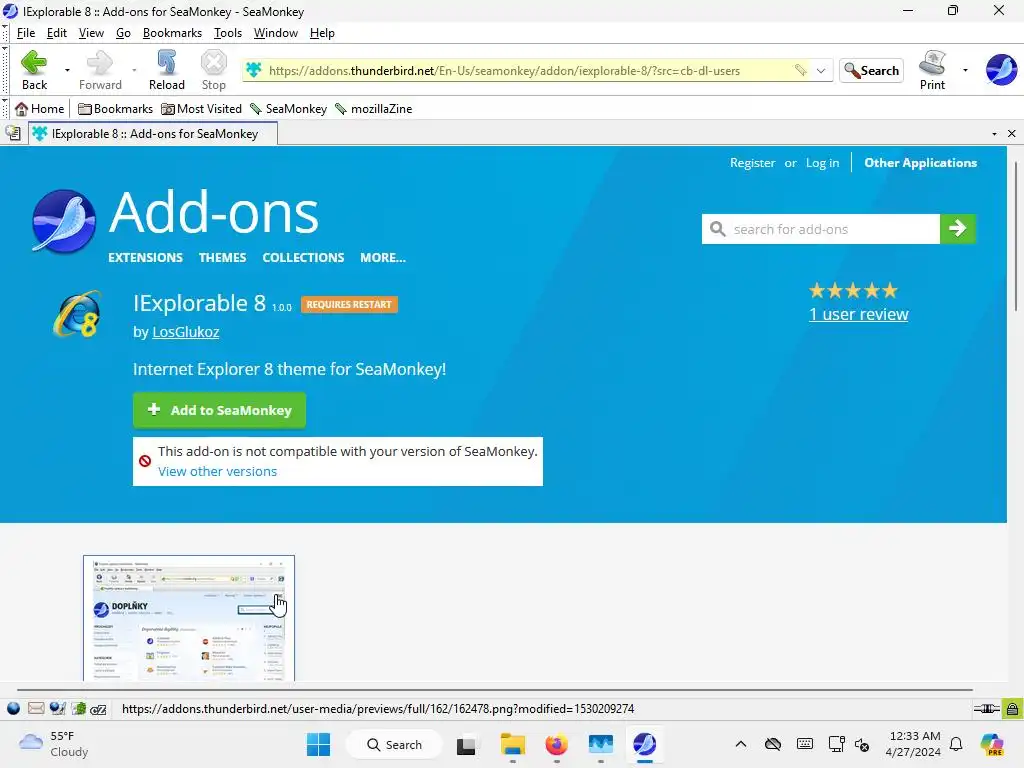Open the Forward button history dropdown
This screenshot has height=768, width=1024.
click(134, 70)
